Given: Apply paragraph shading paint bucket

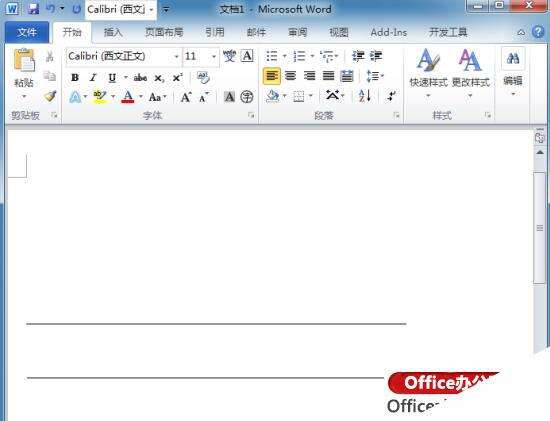Looking at the screenshot, I should tap(273, 96).
